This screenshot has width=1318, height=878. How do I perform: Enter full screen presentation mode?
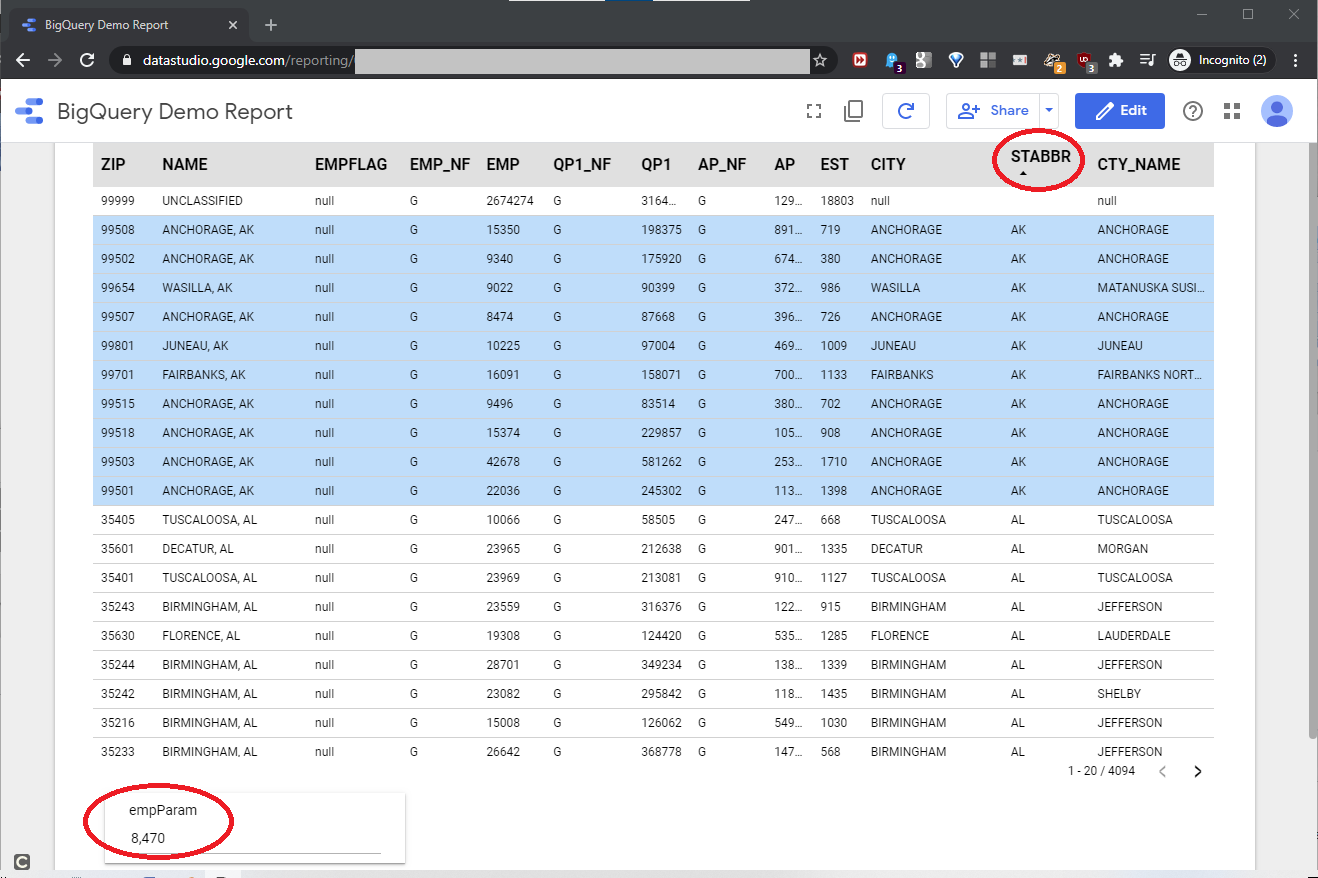click(x=814, y=111)
